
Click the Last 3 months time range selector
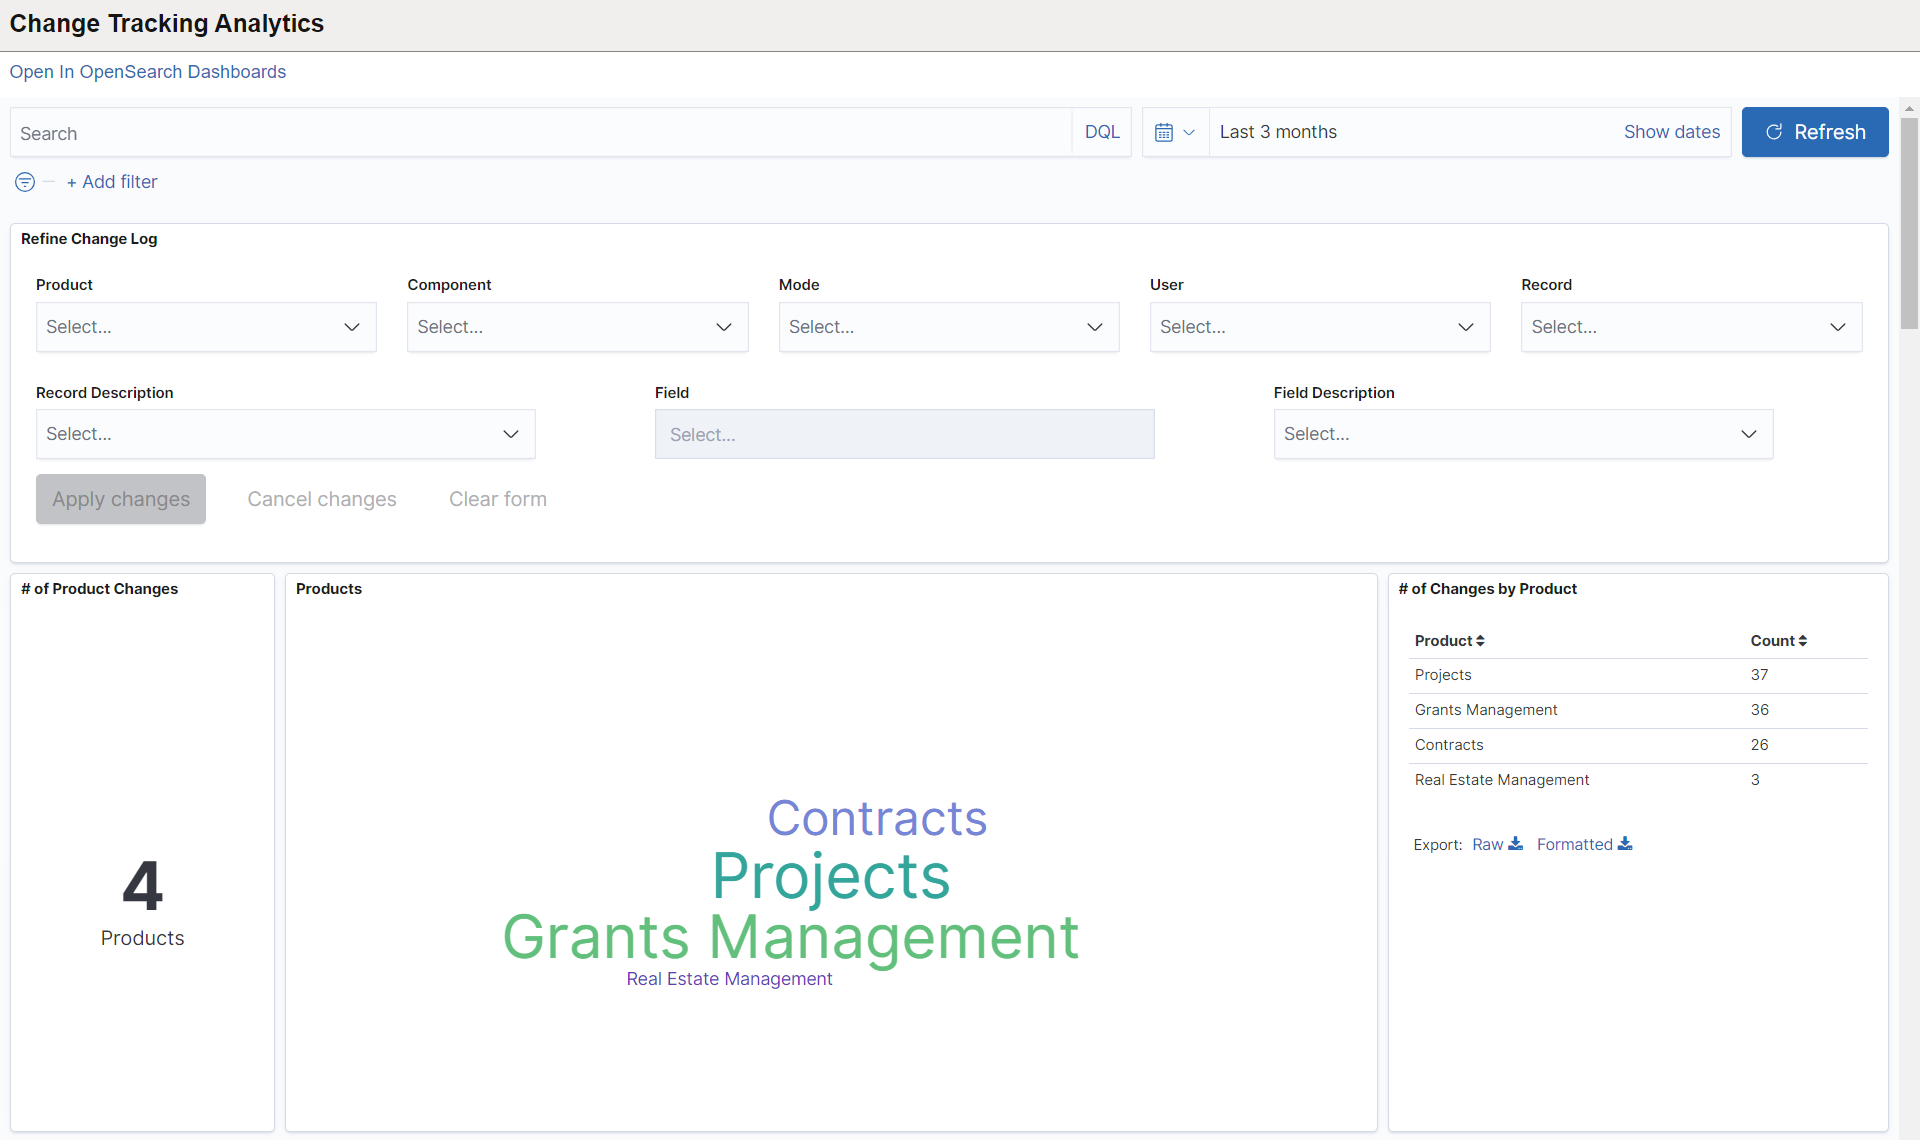[1275, 132]
